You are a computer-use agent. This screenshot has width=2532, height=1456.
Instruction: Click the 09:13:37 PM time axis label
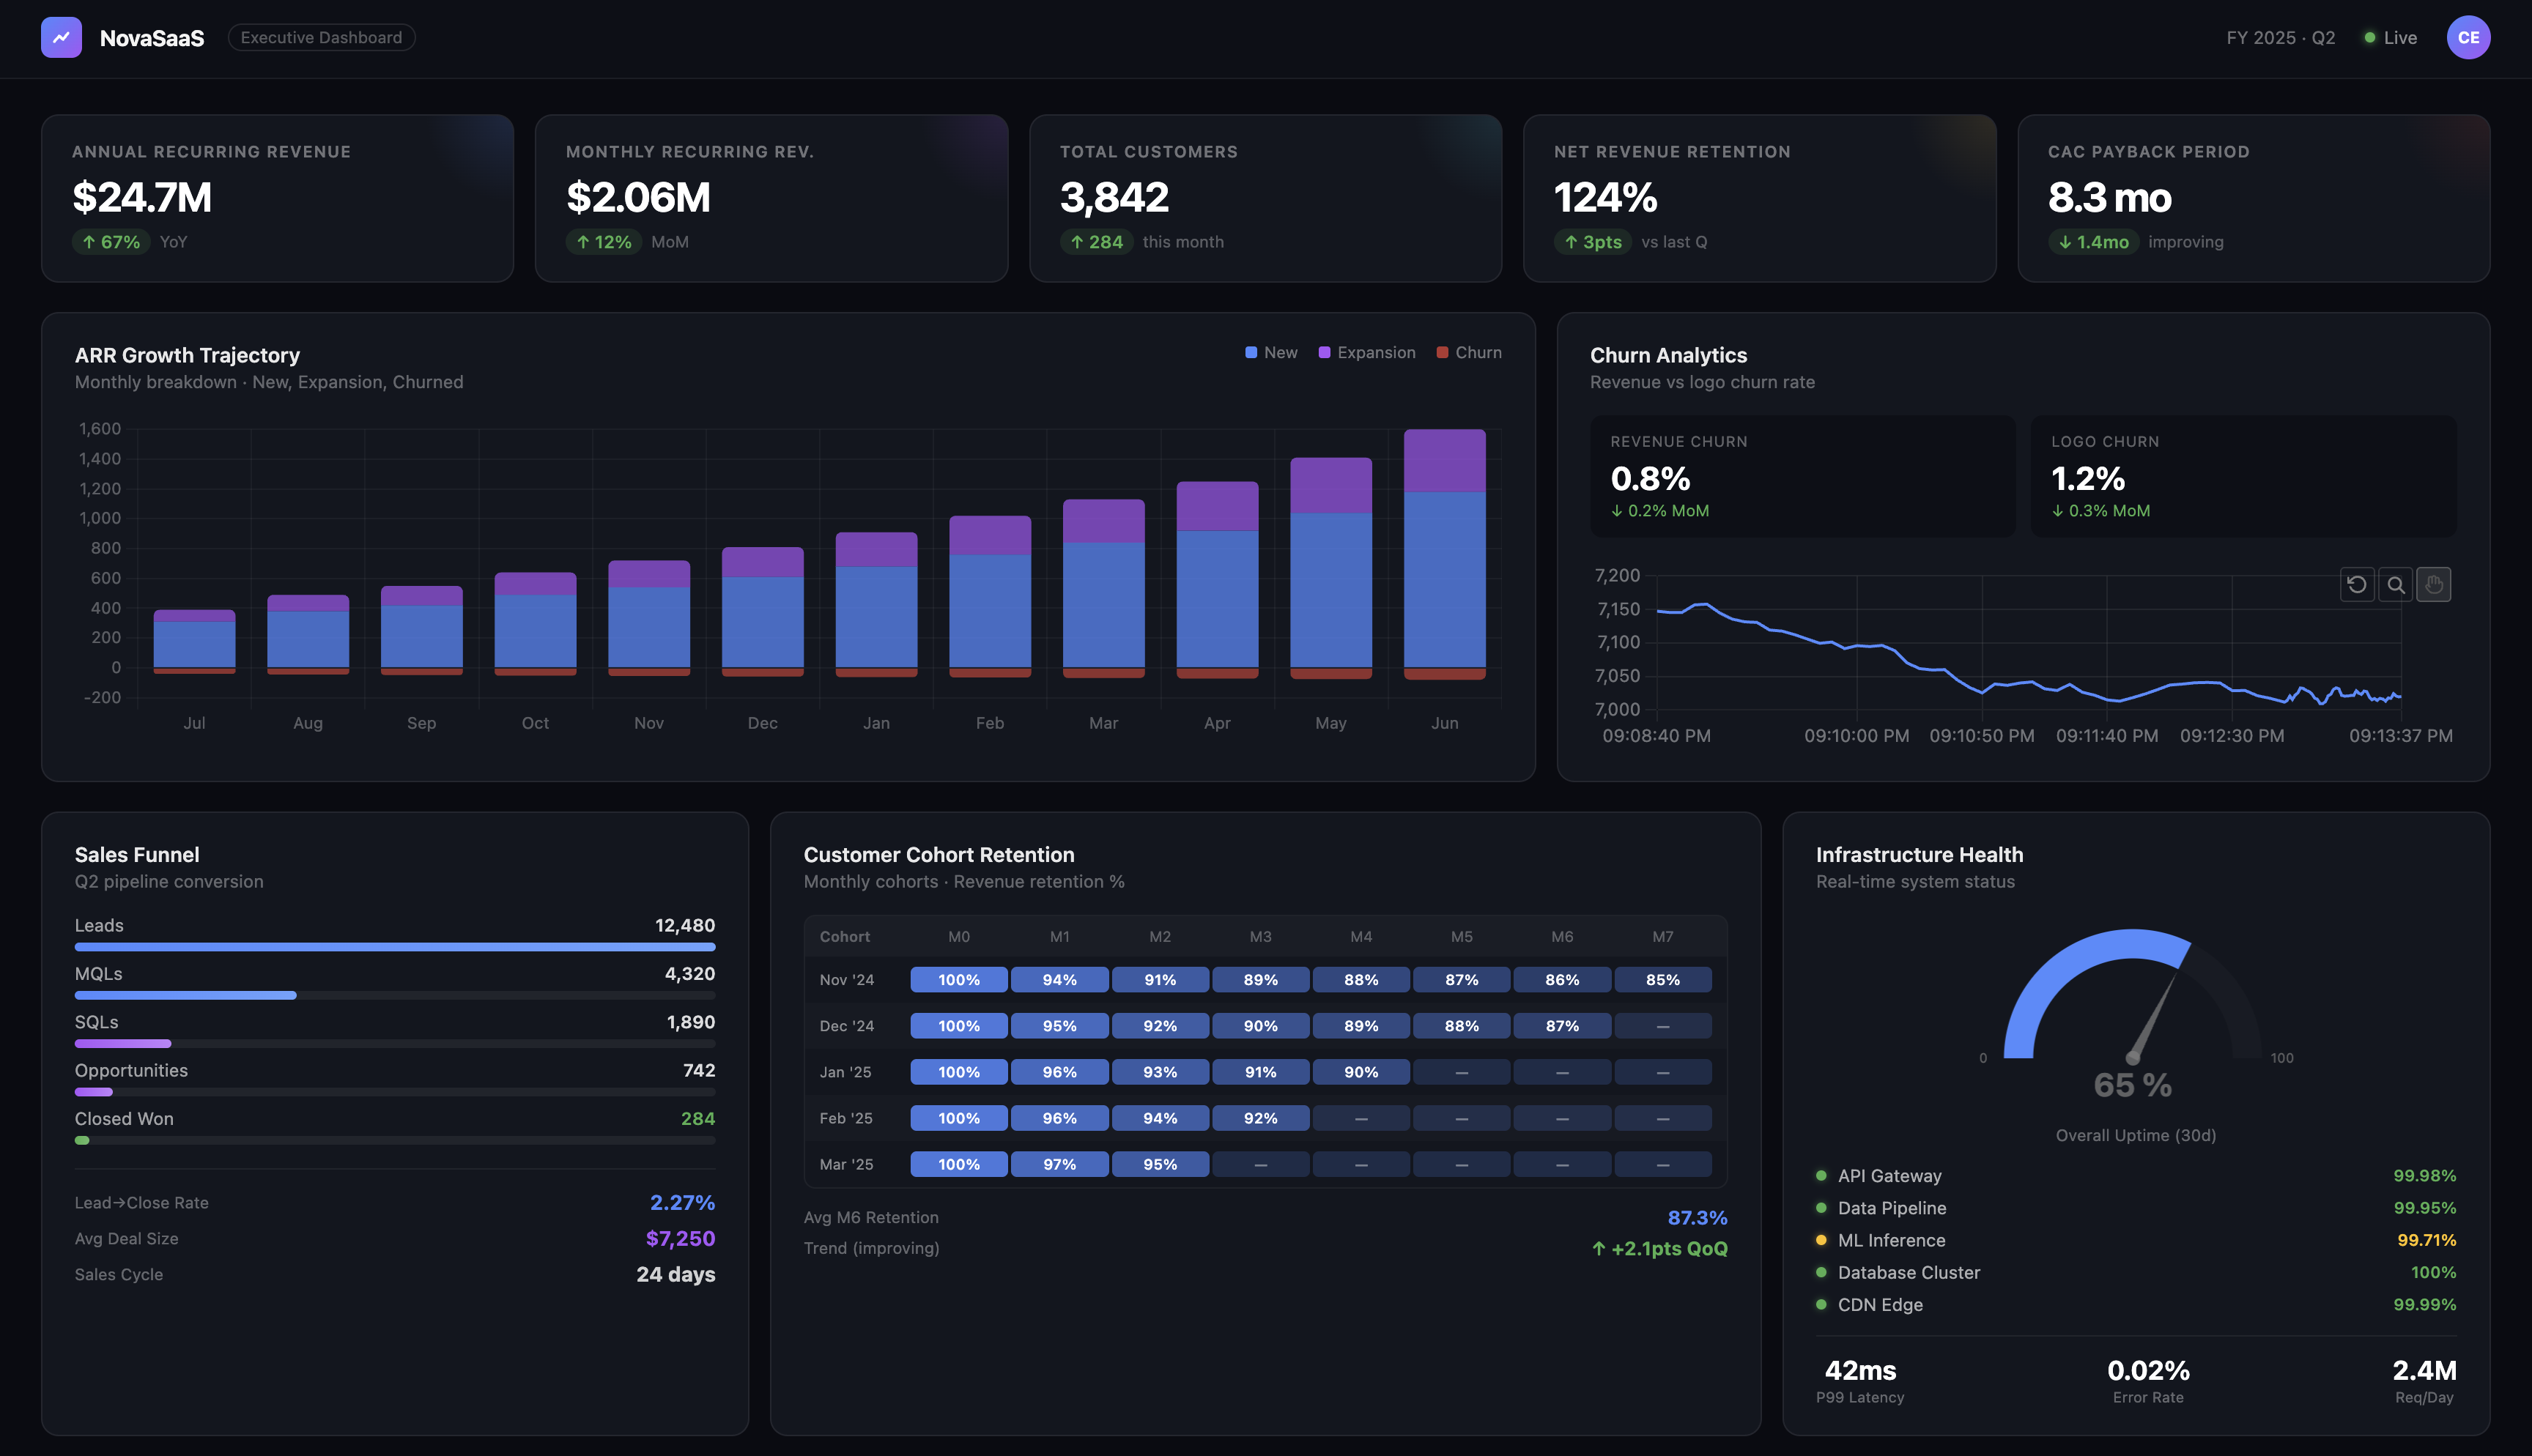click(2400, 735)
